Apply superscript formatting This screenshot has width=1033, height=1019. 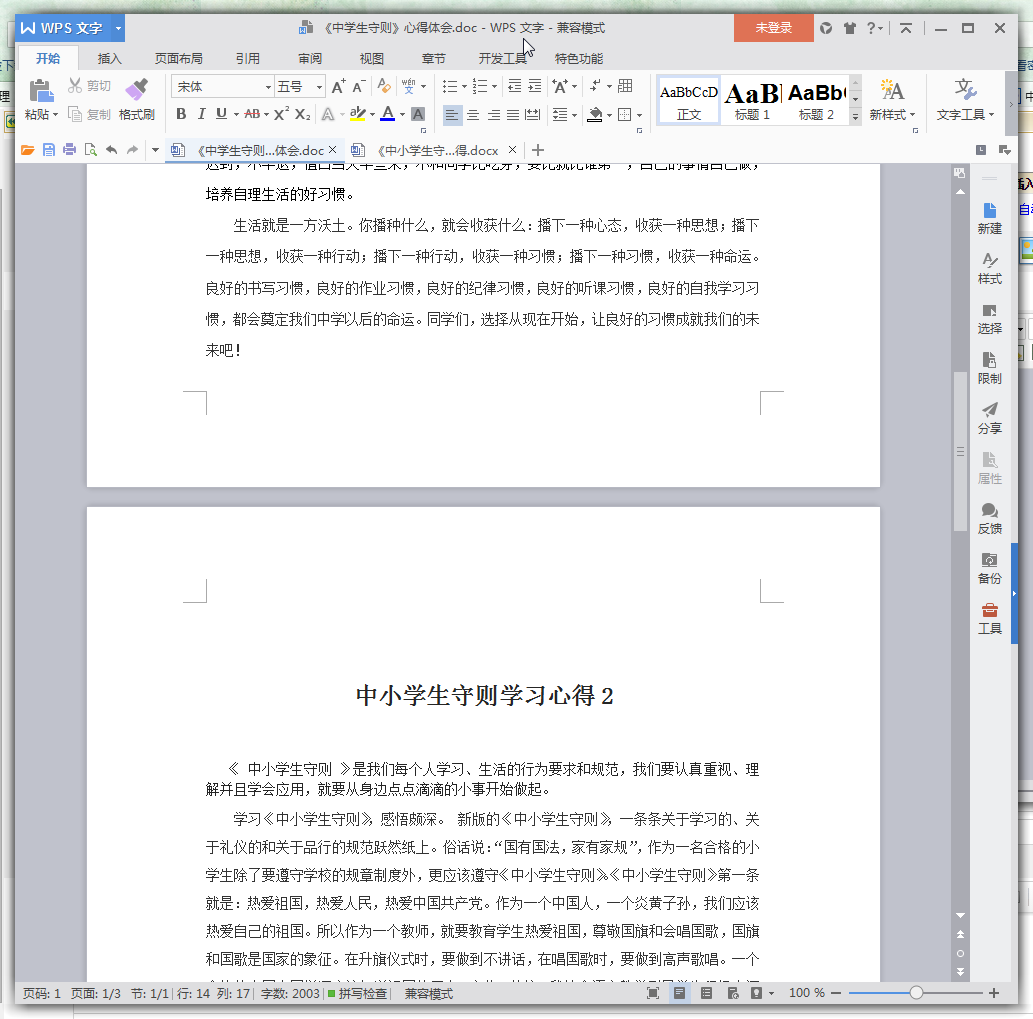pos(281,114)
